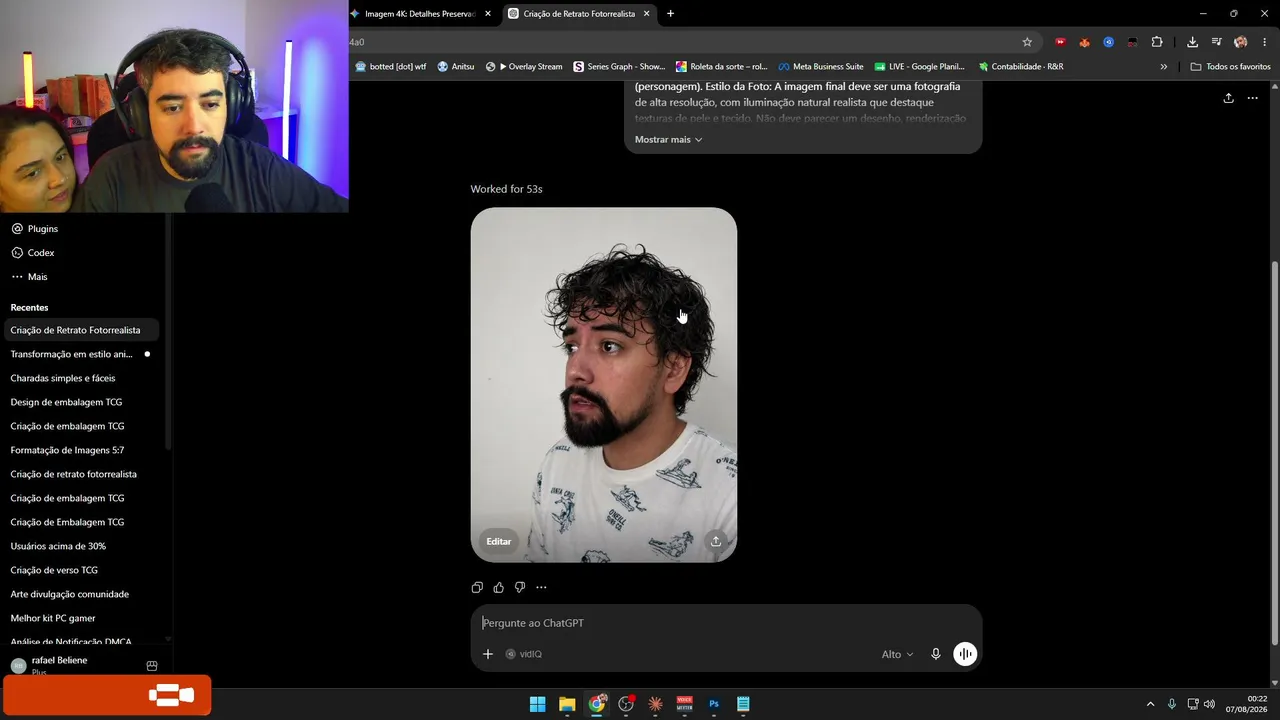Select the Criação de Retrato Fotorrealista tab
This screenshot has height=720, width=1280.
click(579, 14)
